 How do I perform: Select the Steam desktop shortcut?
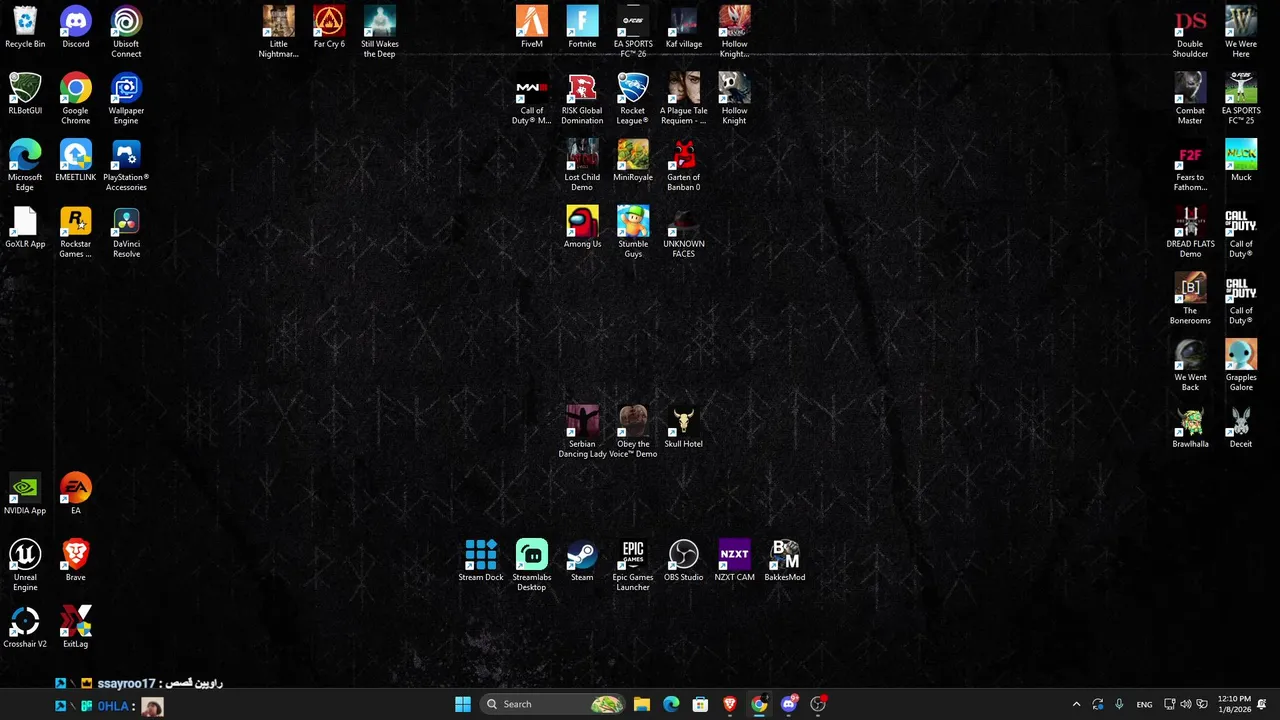(582, 561)
